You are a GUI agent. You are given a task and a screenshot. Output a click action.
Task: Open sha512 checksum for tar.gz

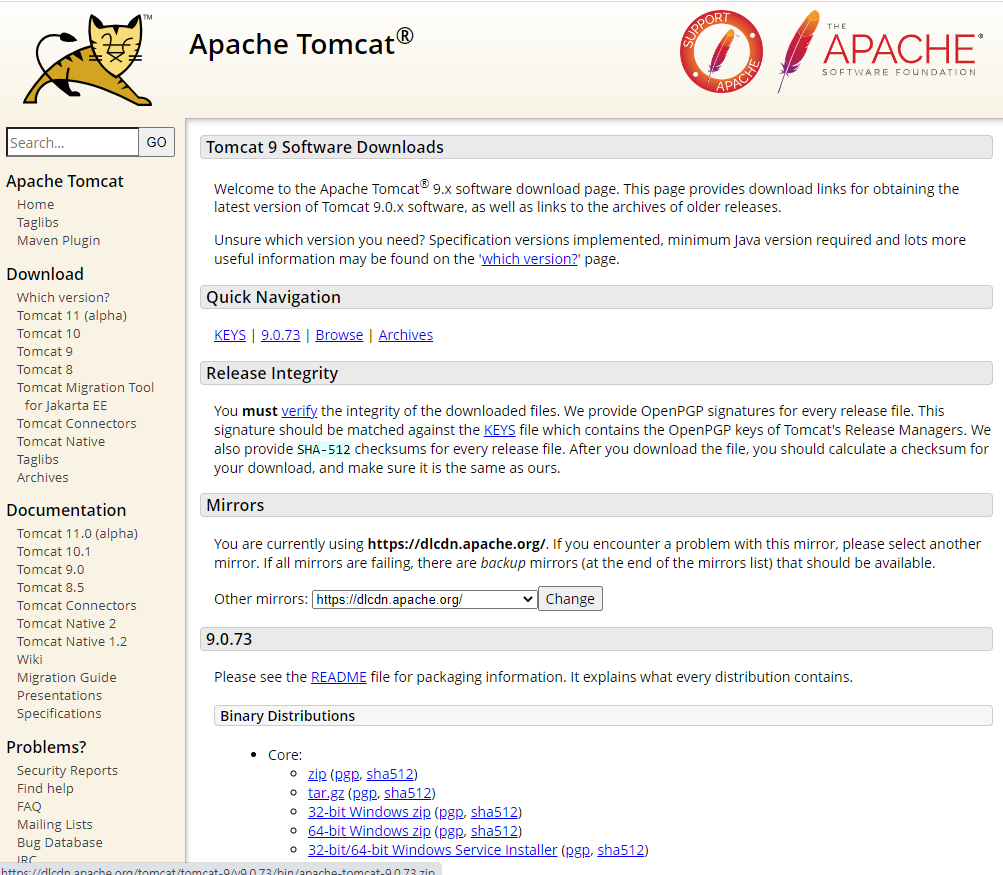click(407, 793)
